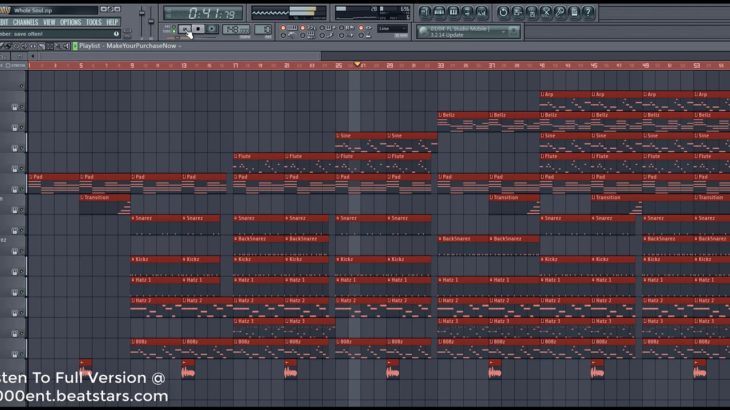The width and height of the screenshot is (730, 410).
Task: Mute the Arp track
Action: 21,107
